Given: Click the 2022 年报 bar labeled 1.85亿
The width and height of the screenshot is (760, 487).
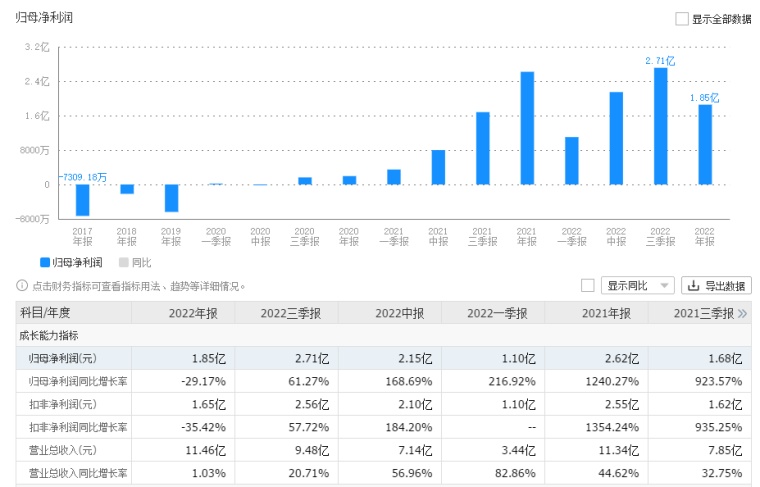Looking at the screenshot, I should [x=705, y=145].
